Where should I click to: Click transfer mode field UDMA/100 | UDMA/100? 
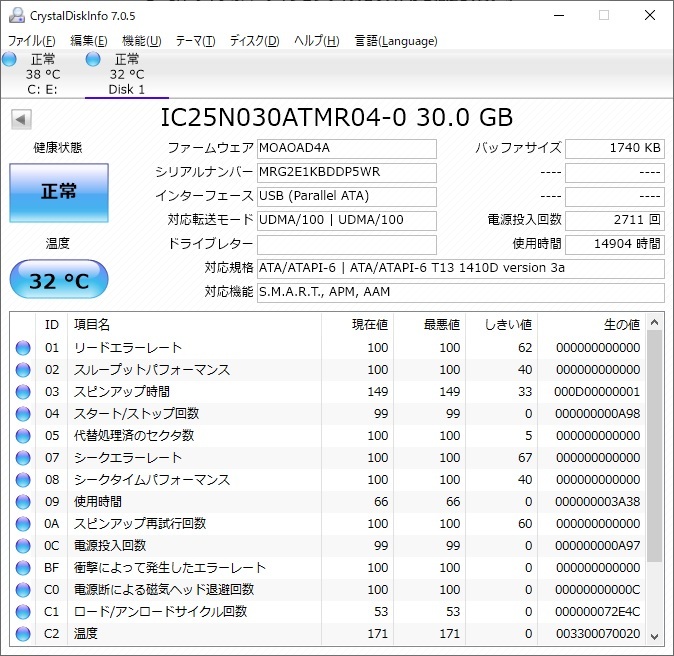point(347,221)
